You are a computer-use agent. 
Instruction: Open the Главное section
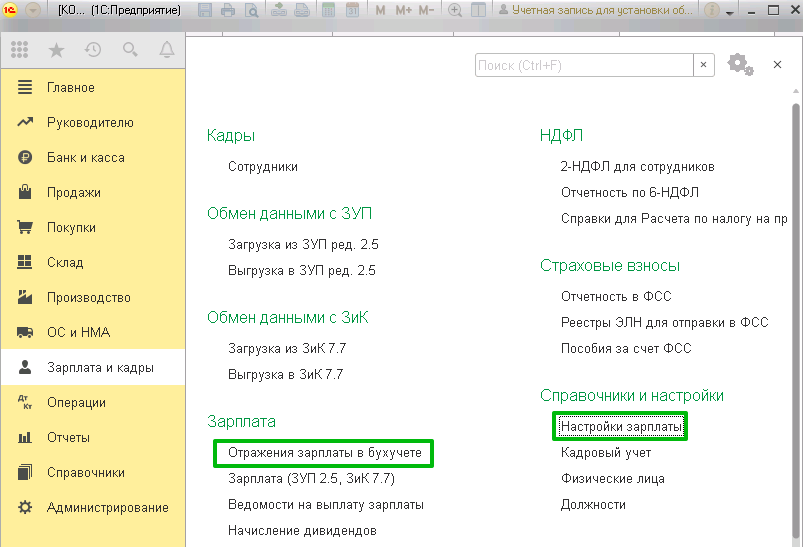click(93, 88)
